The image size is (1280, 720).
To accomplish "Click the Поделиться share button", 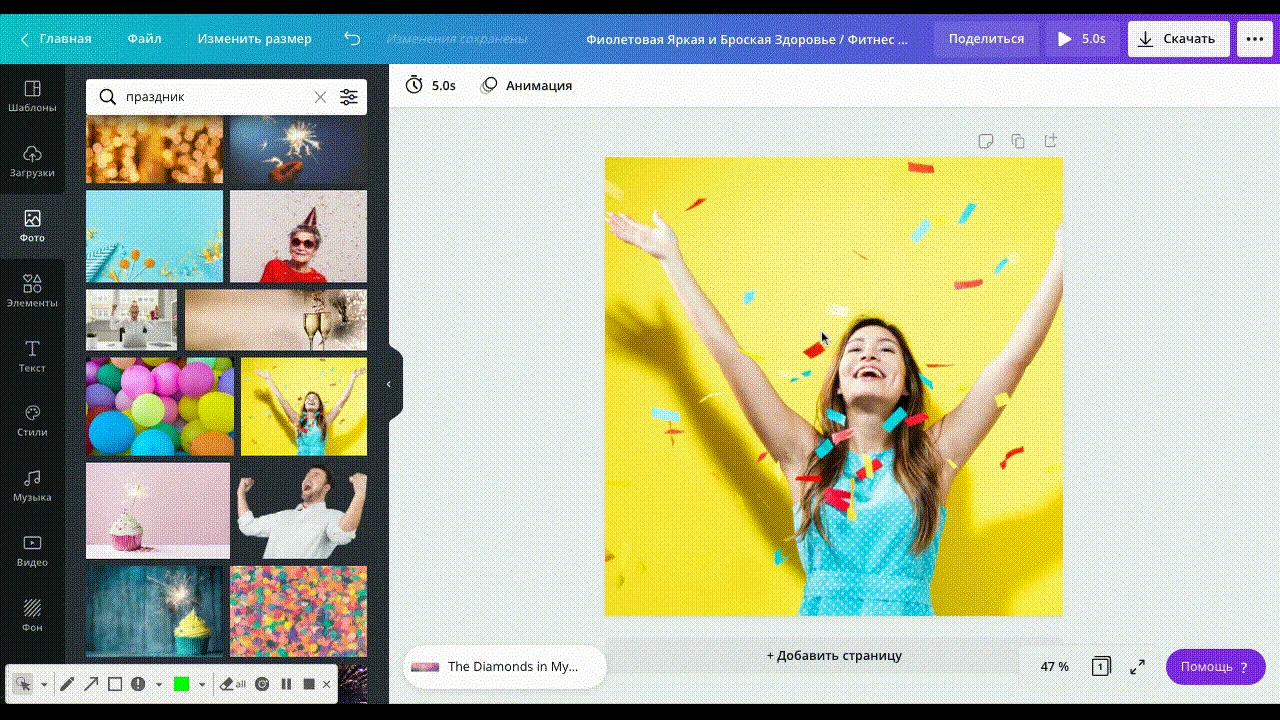I will (986, 39).
